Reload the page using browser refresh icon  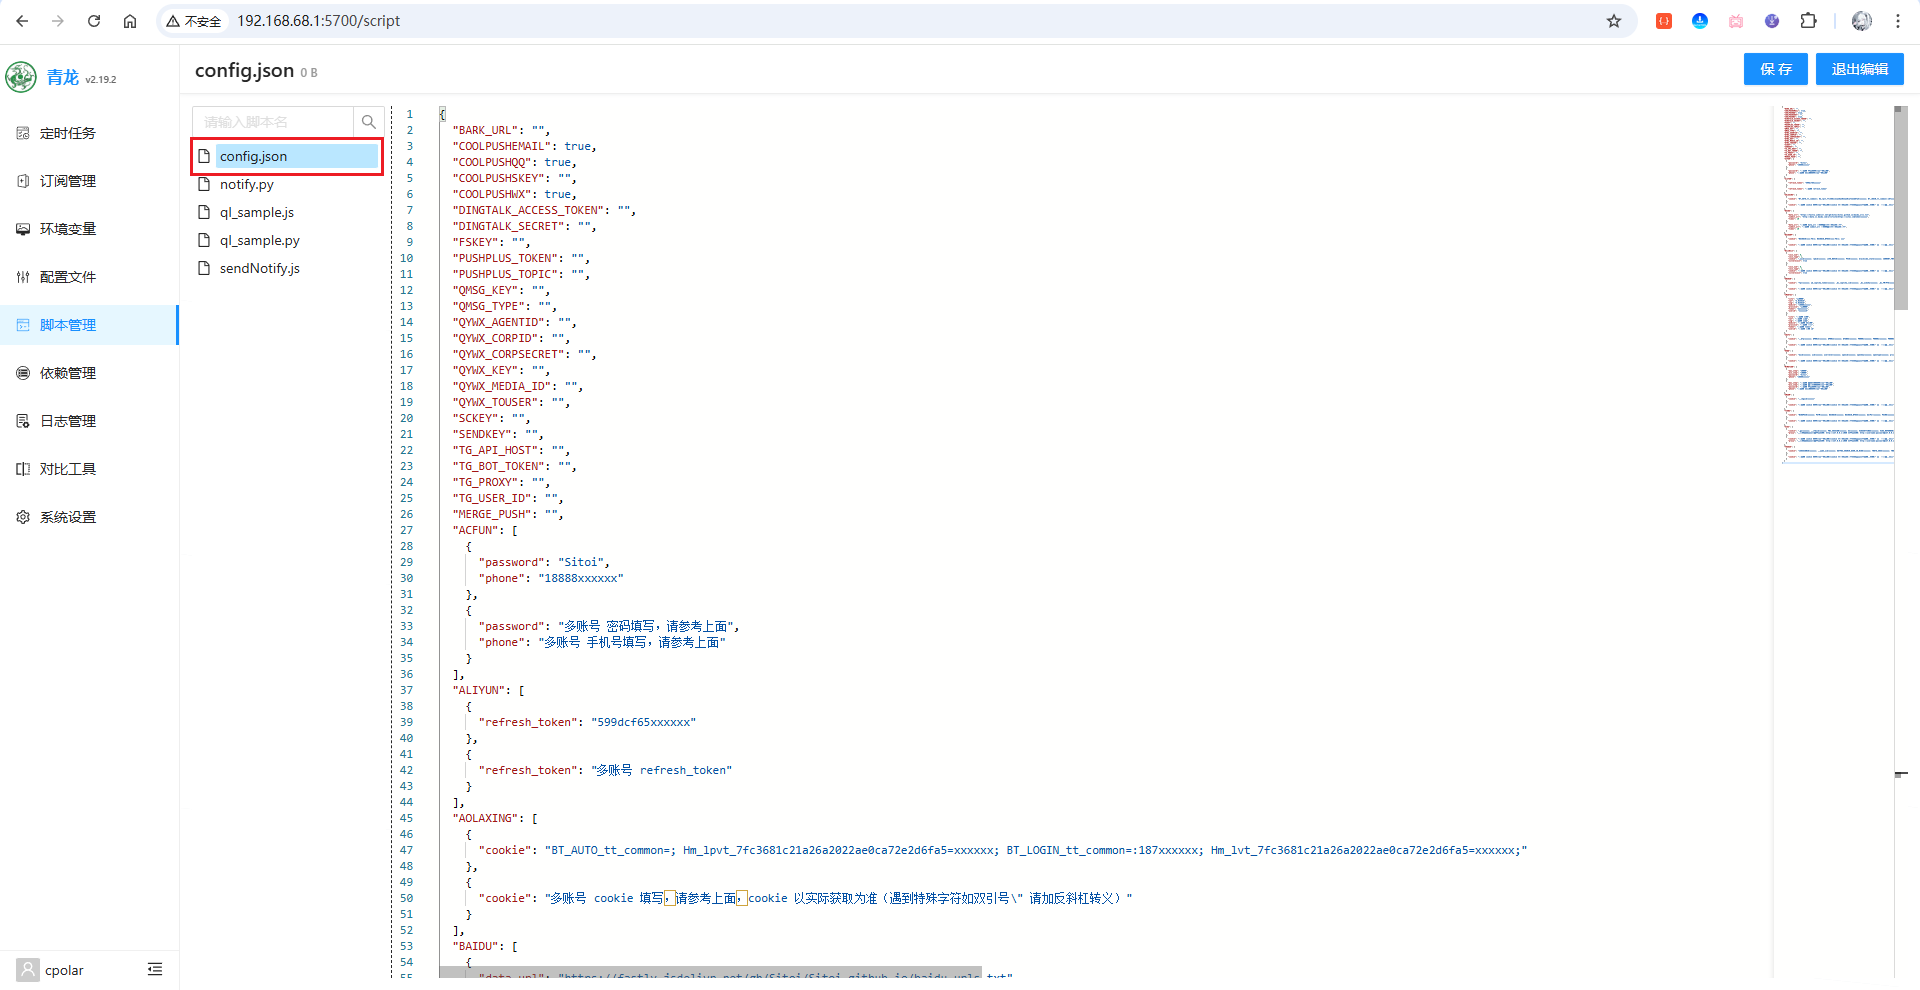(94, 21)
